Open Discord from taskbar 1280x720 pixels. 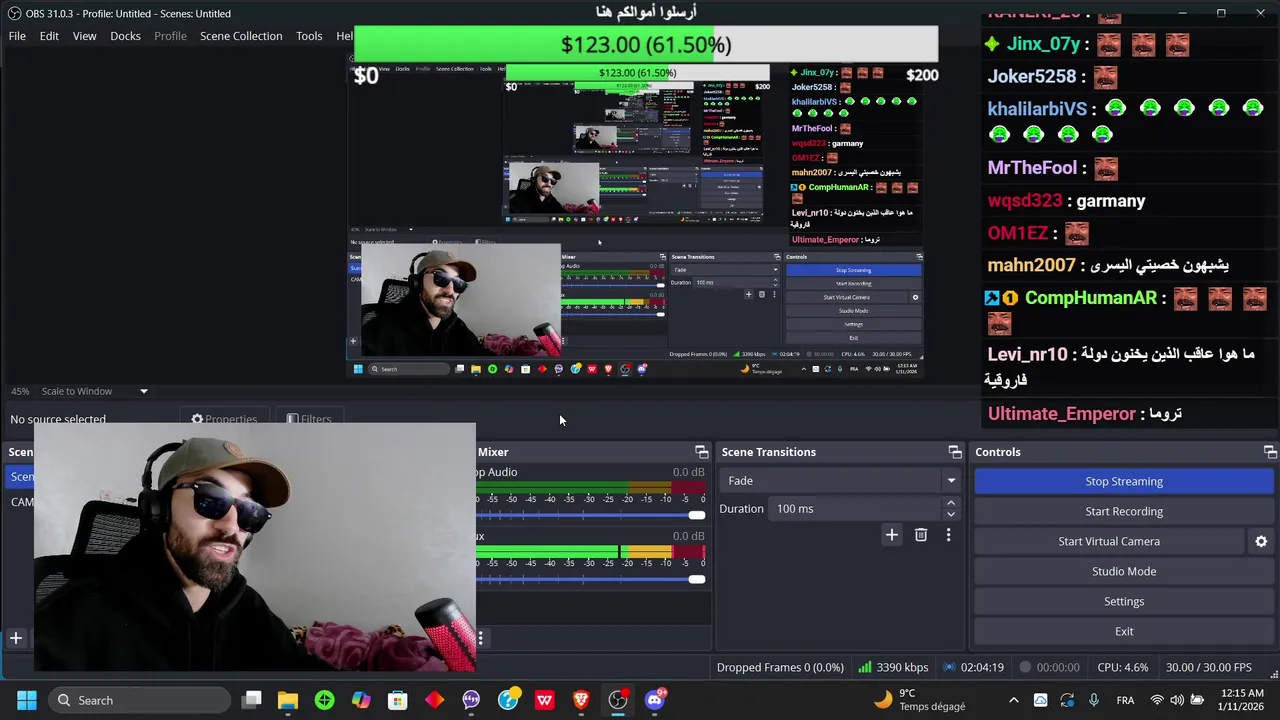point(655,700)
